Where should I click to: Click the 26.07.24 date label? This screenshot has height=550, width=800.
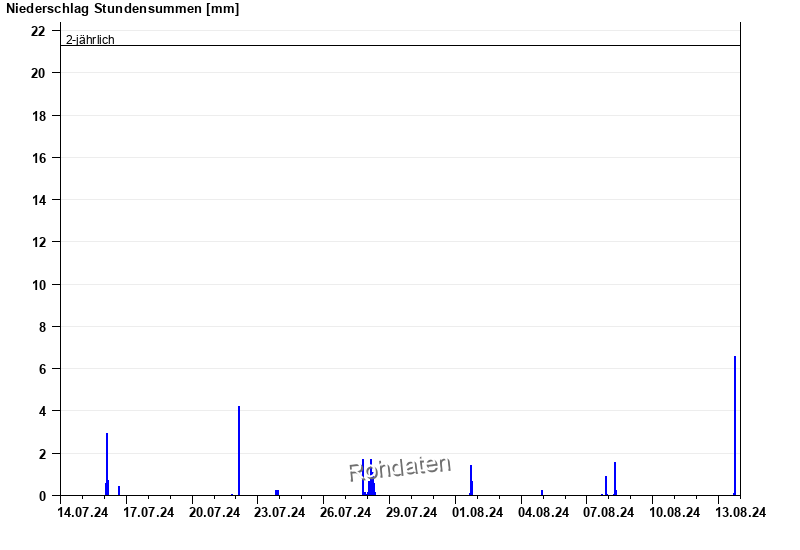[x=346, y=513]
